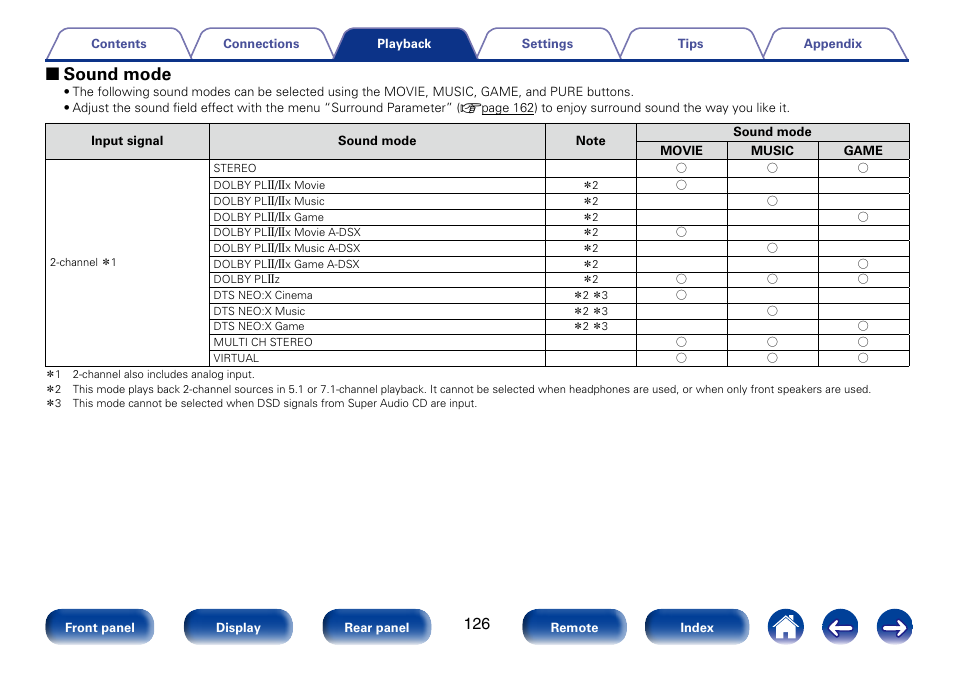
Task: Open the Settings tab
Action: (x=547, y=44)
